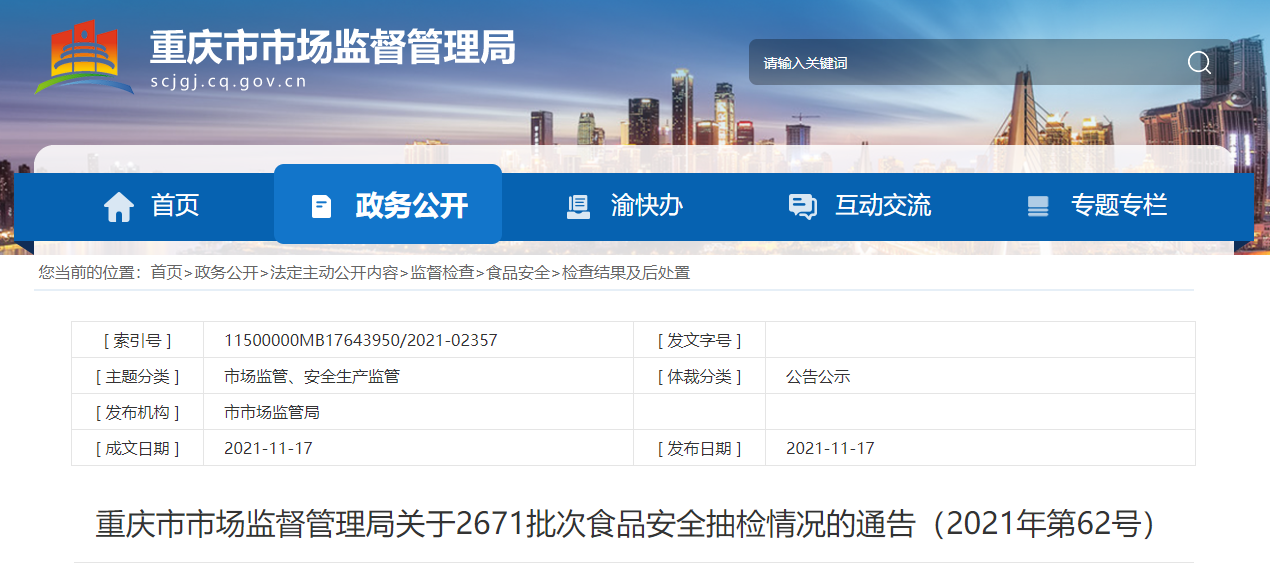Click the [ 发文字号 ] label cell
Screen dimensions: 1270x575
[x=700, y=340]
